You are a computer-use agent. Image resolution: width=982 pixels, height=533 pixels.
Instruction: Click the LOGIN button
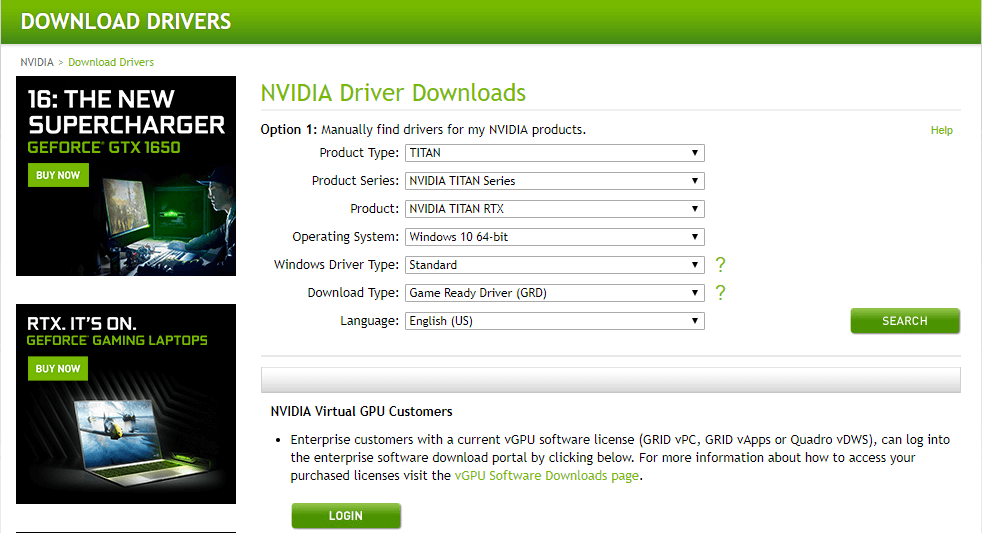click(346, 515)
